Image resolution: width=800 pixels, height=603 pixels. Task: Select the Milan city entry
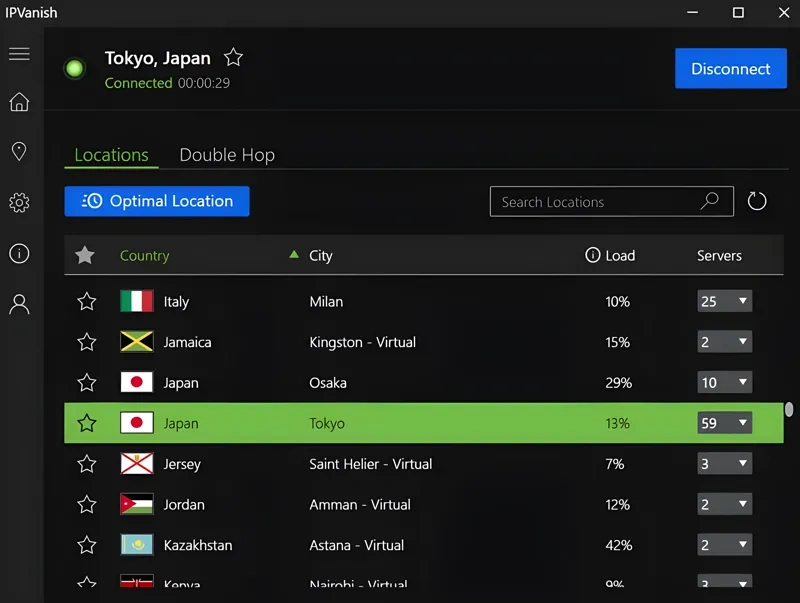click(326, 302)
